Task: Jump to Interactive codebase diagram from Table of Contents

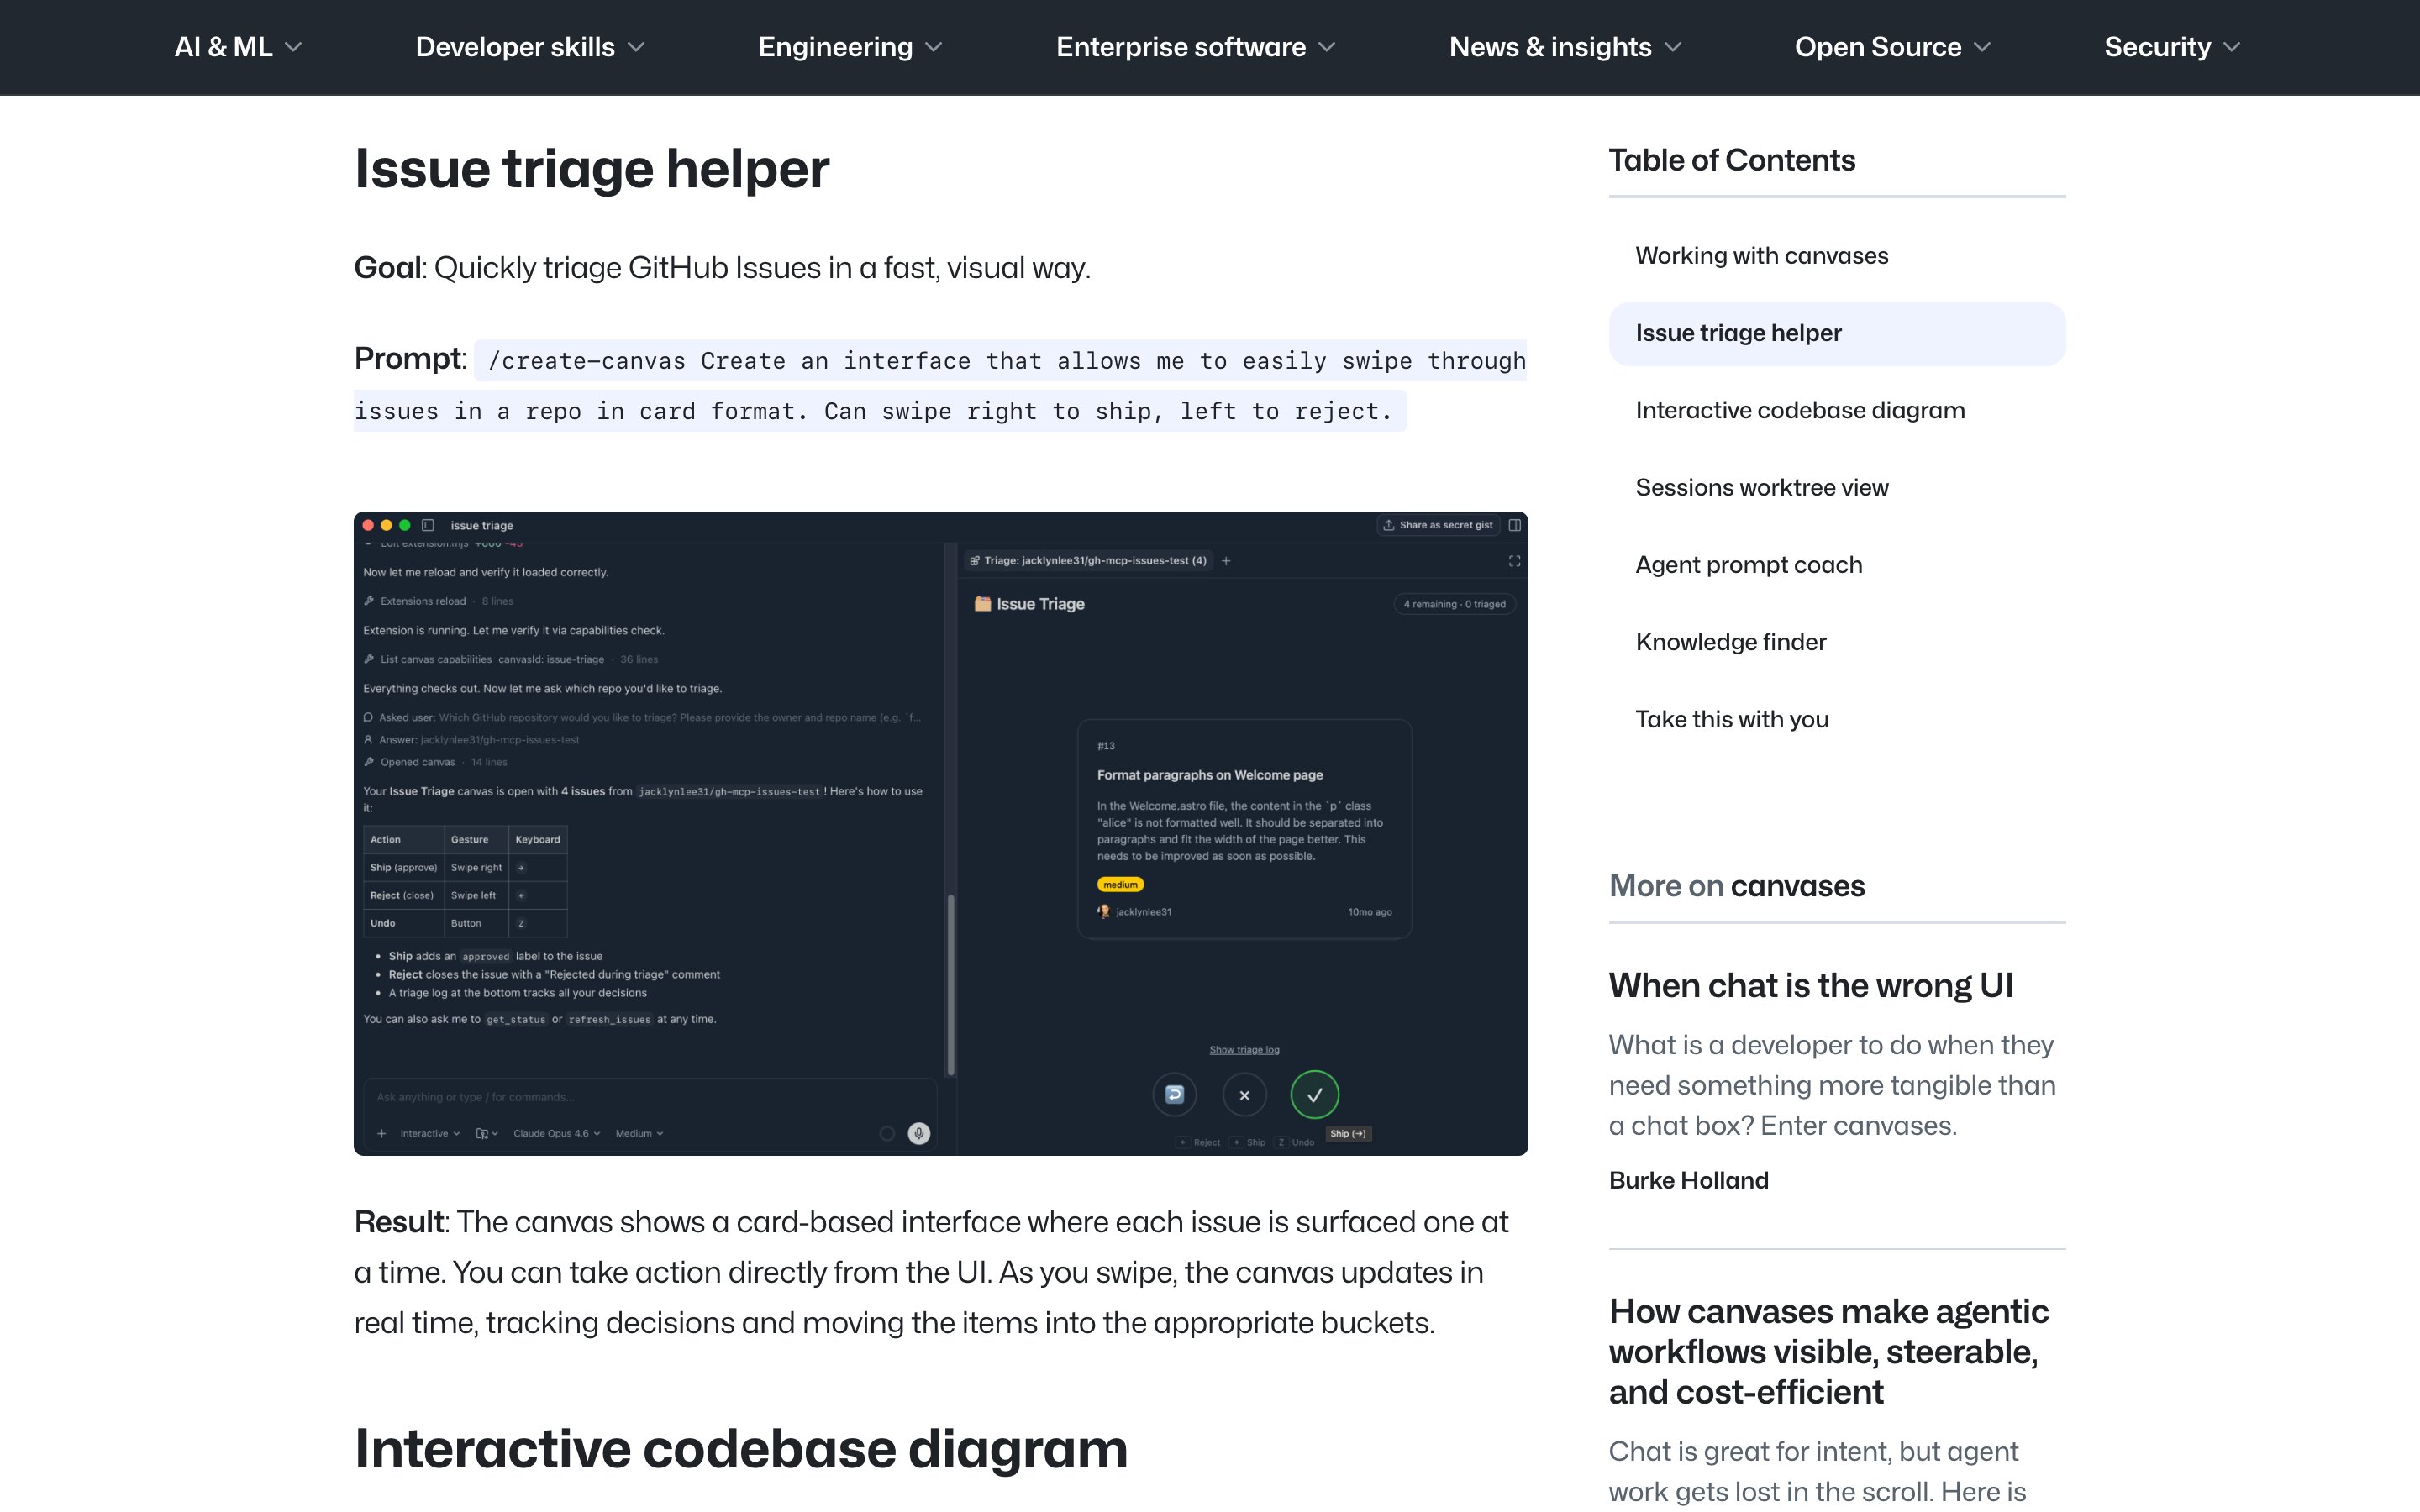Action: pos(1800,411)
